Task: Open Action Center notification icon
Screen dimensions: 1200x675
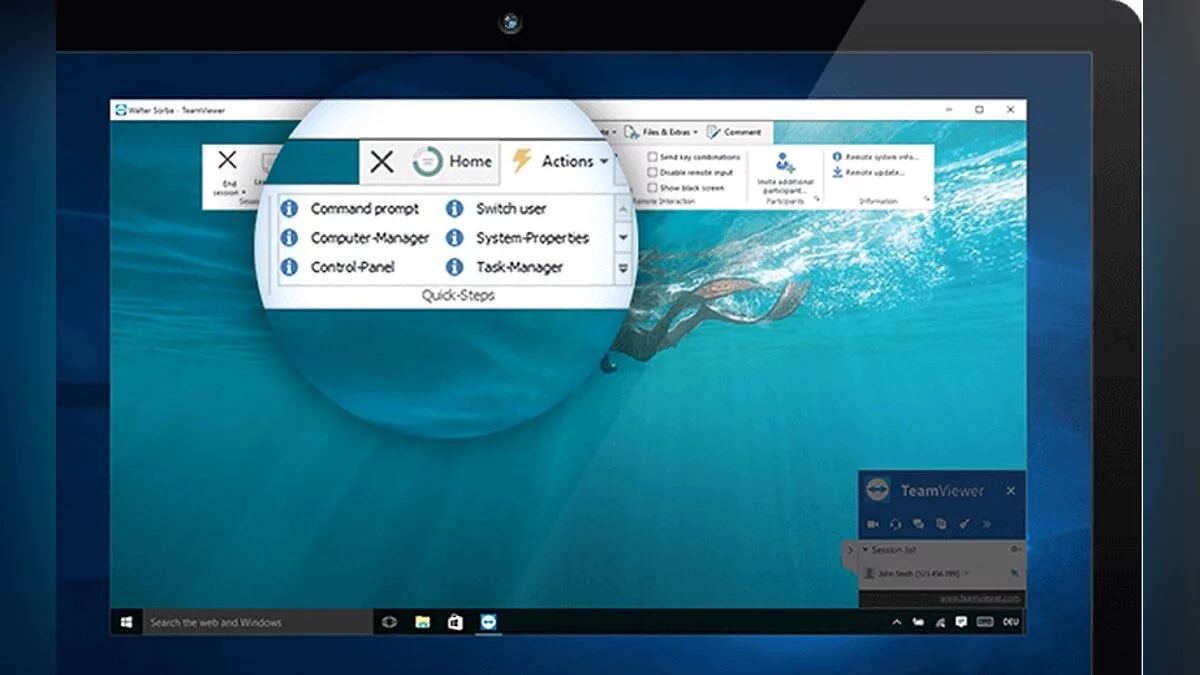Action: (x=961, y=622)
